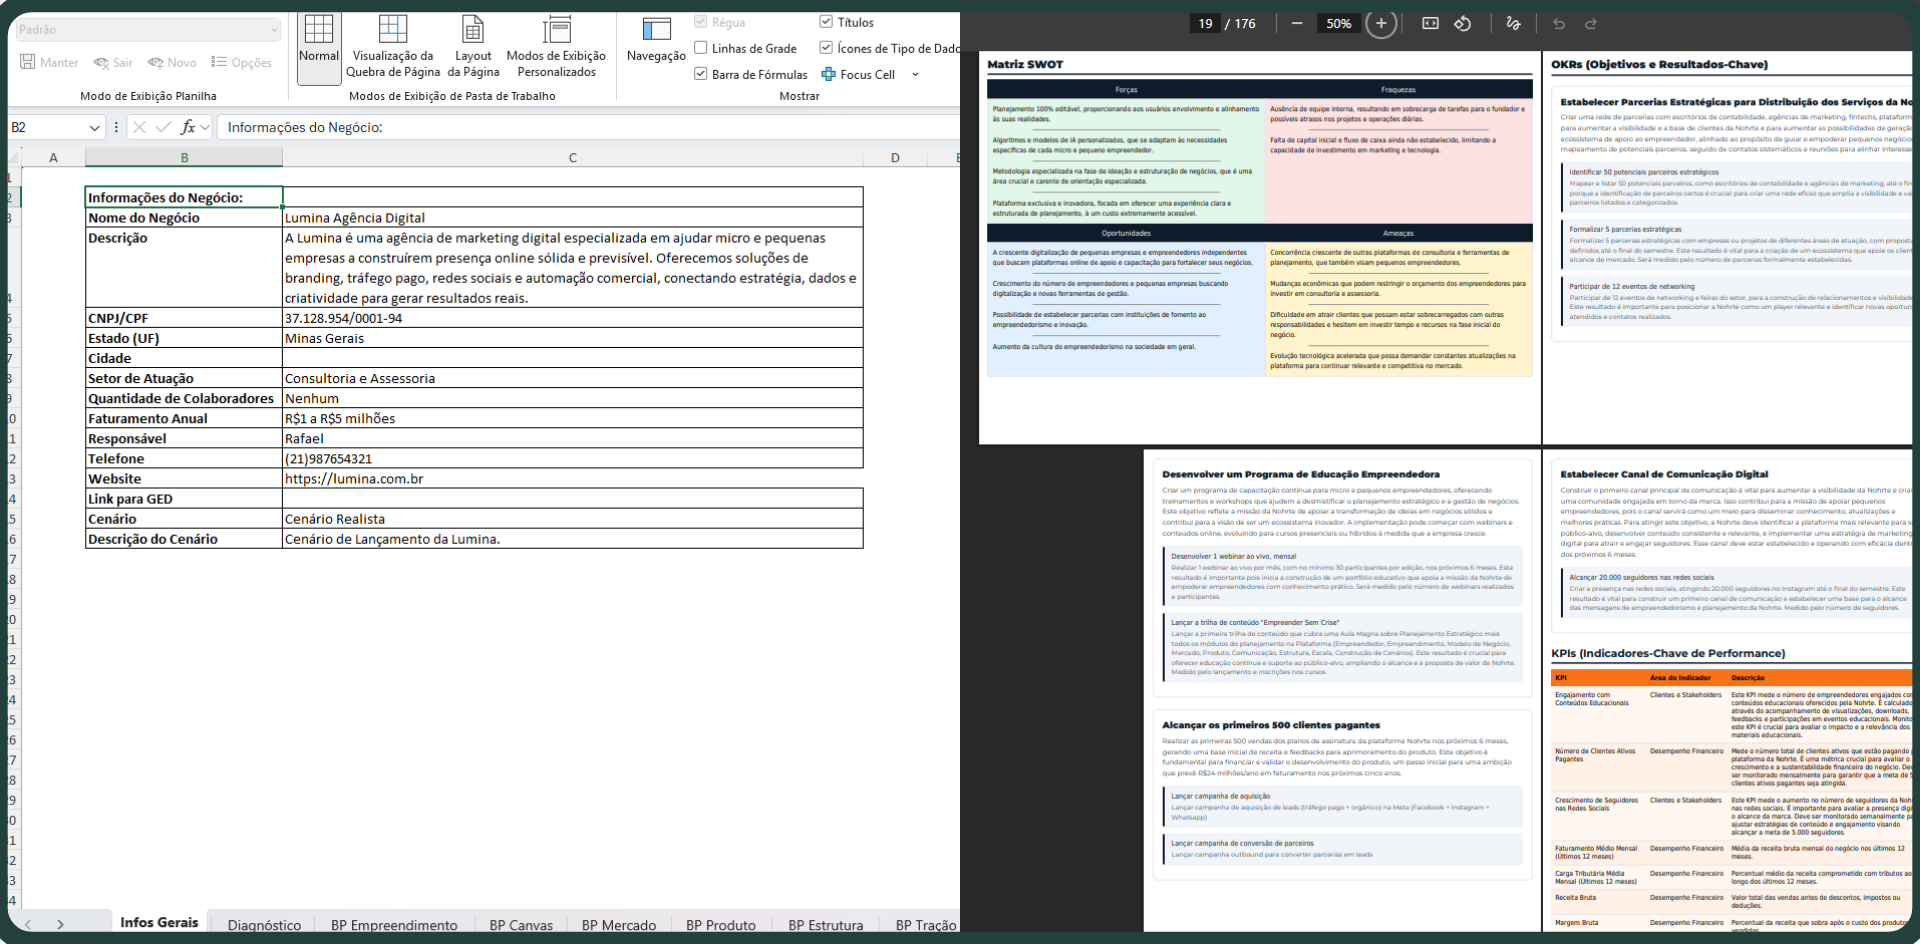The width and height of the screenshot is (1920, 944).
Task: Zoom out in the PDF viewer
Action: click(x=1297, y=23)
